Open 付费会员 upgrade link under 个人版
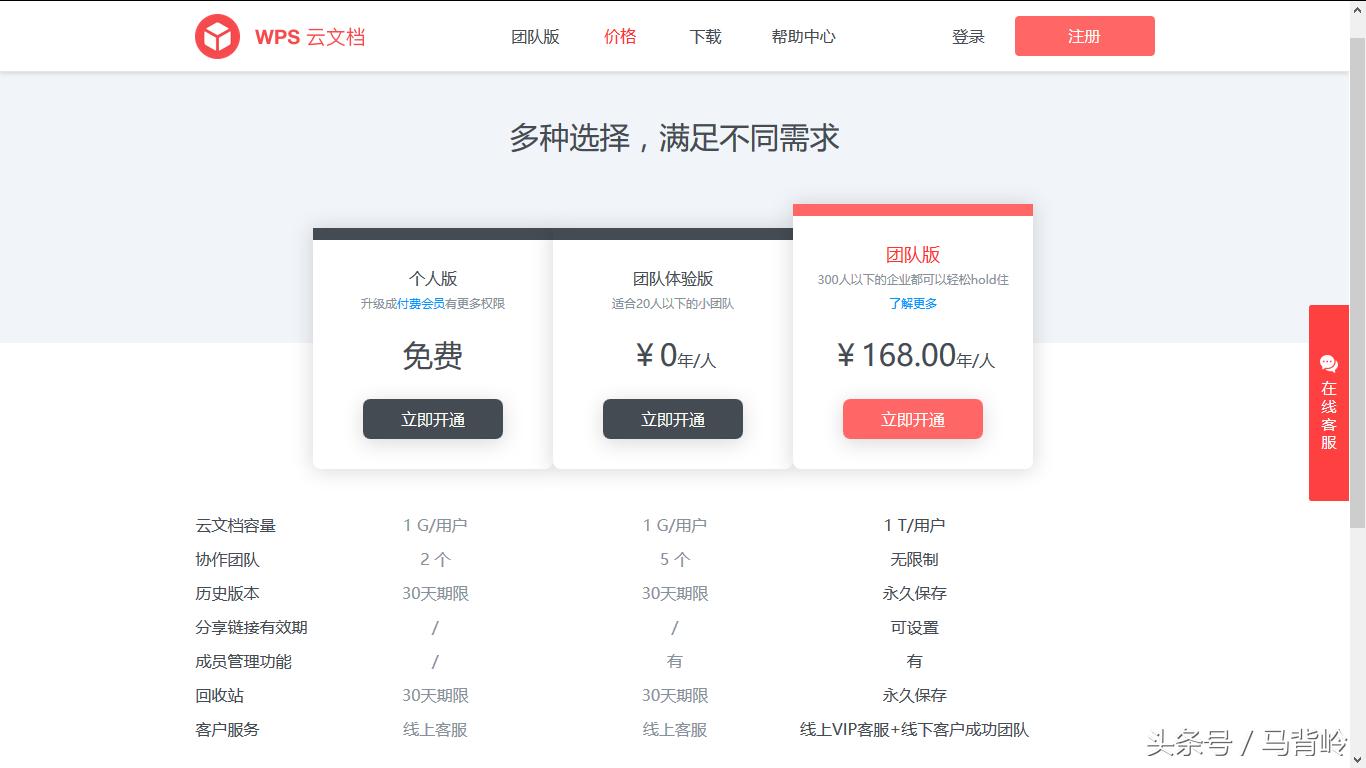The width and height of the screenshot is (1366, 768). pos(421,303)
